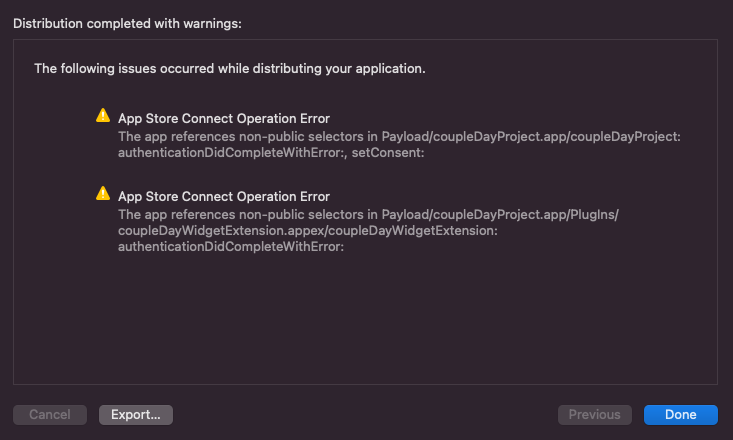Select the first App Store Connect Operation Error title
Screen dimensions: 733x440
click(x=224, y=119)
